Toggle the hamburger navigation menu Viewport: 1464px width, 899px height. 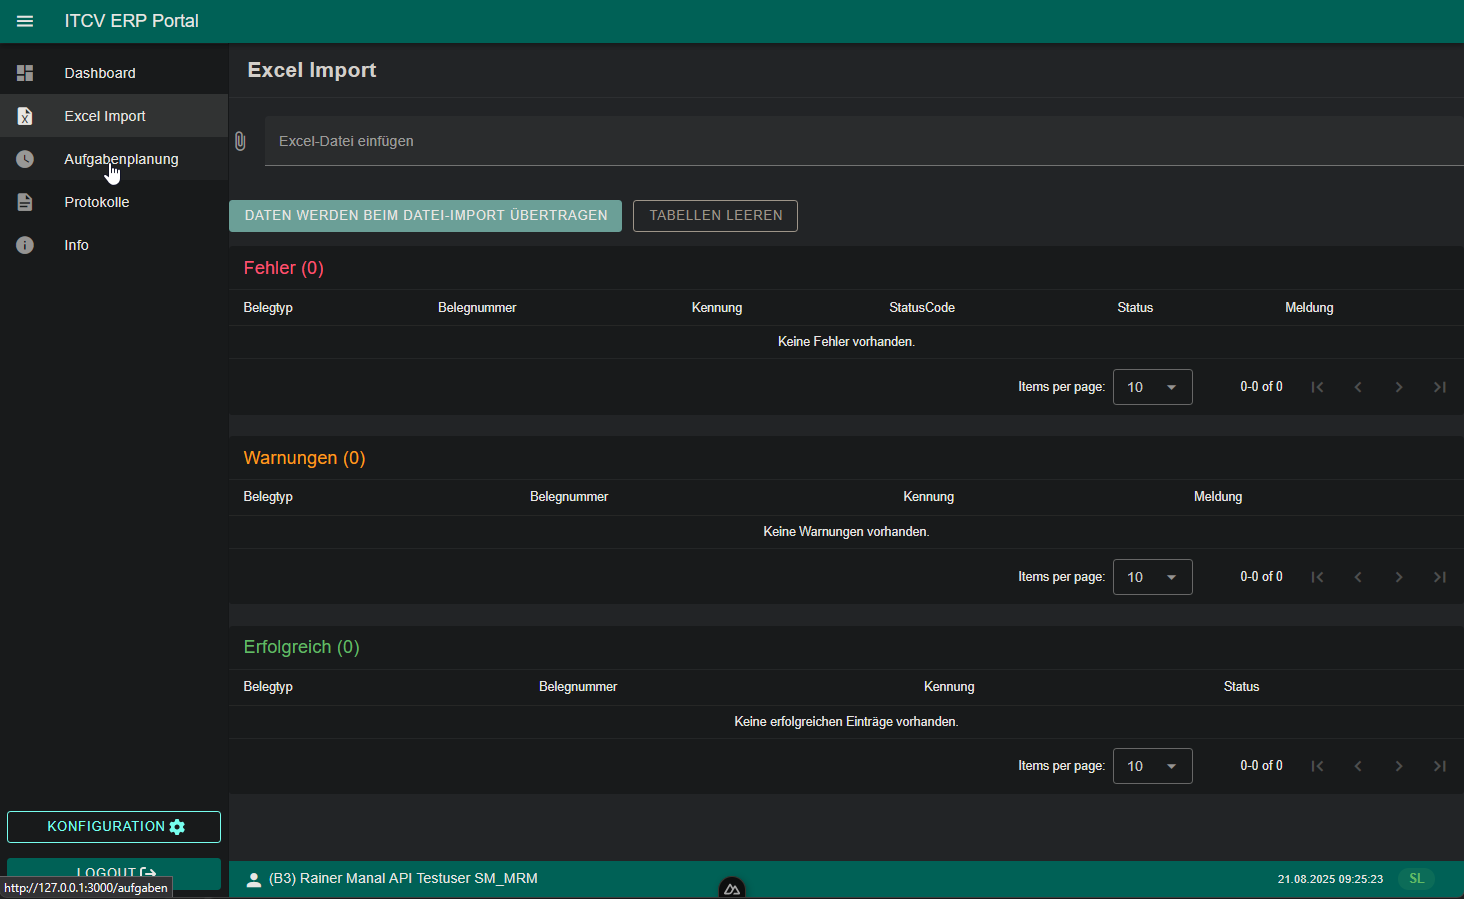(x=25, y=21)
